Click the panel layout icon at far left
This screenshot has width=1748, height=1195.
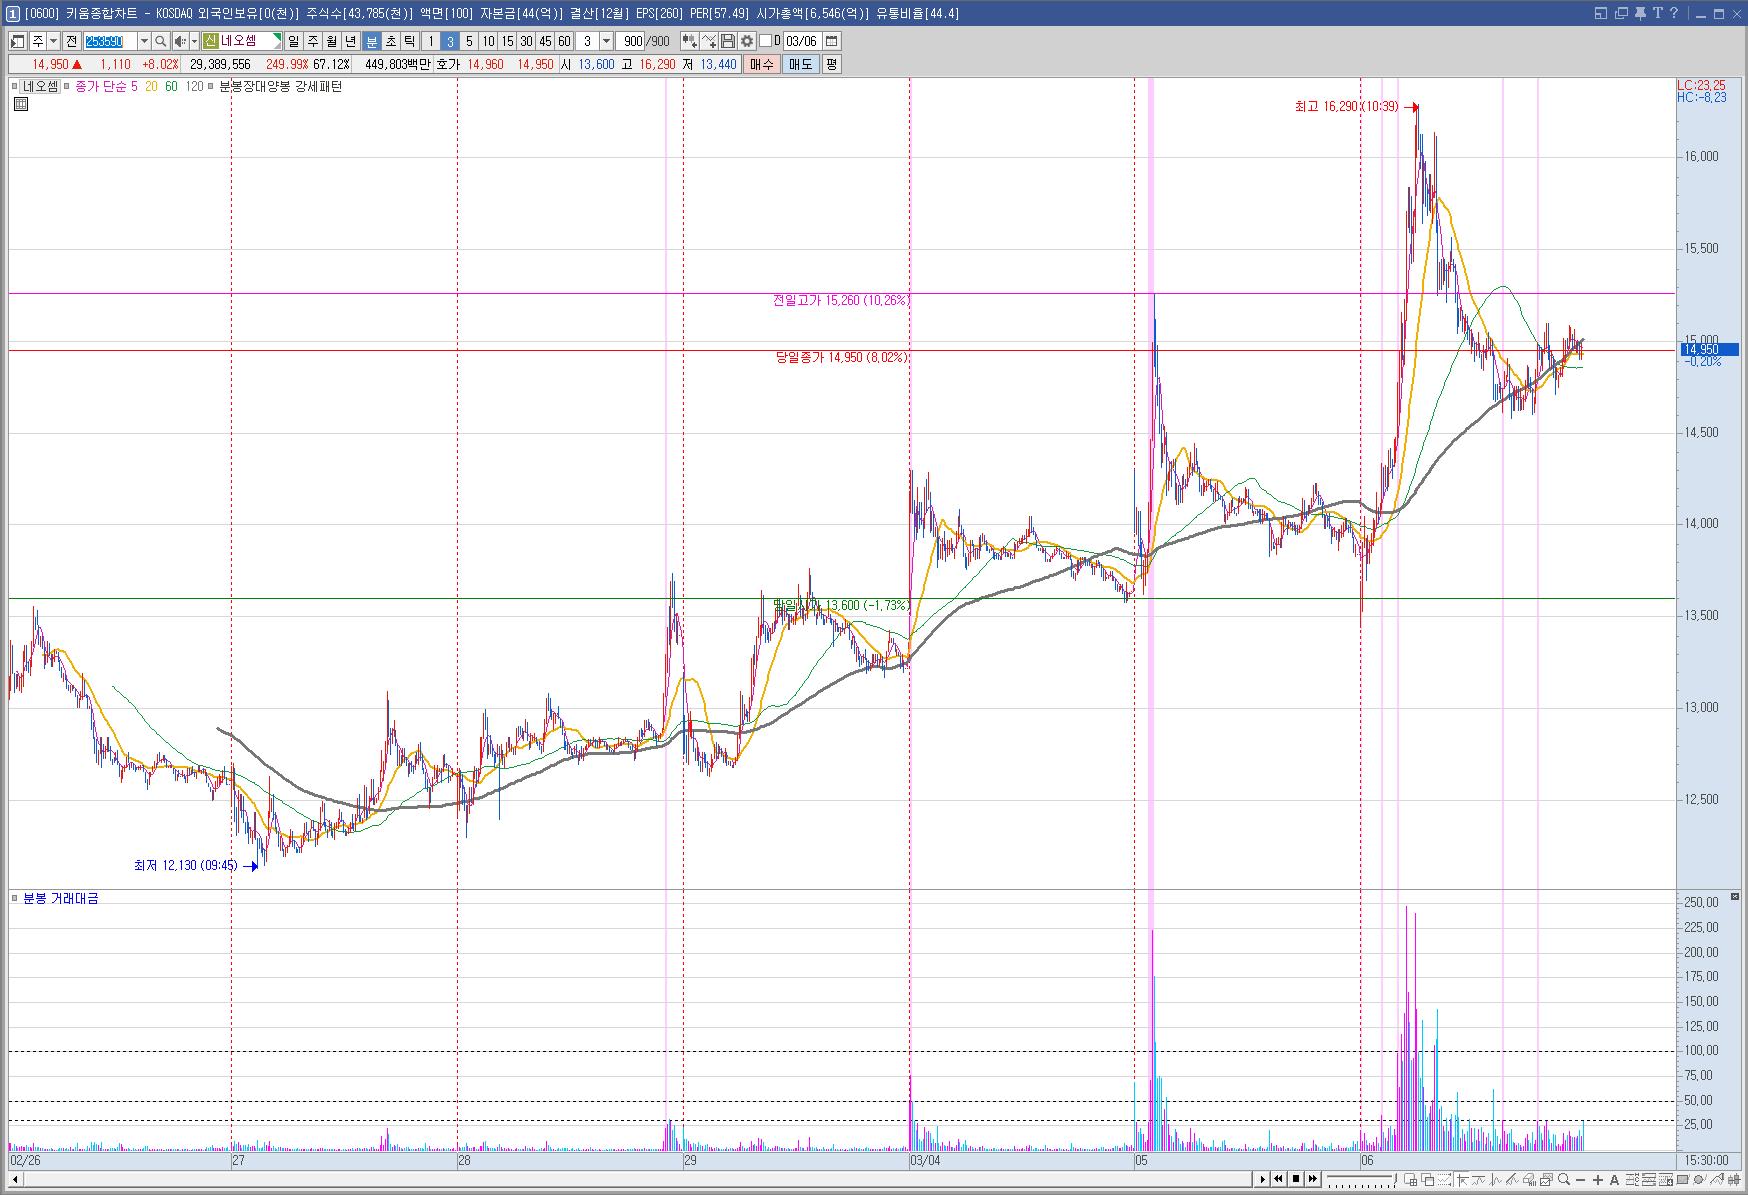pos(18,41)
